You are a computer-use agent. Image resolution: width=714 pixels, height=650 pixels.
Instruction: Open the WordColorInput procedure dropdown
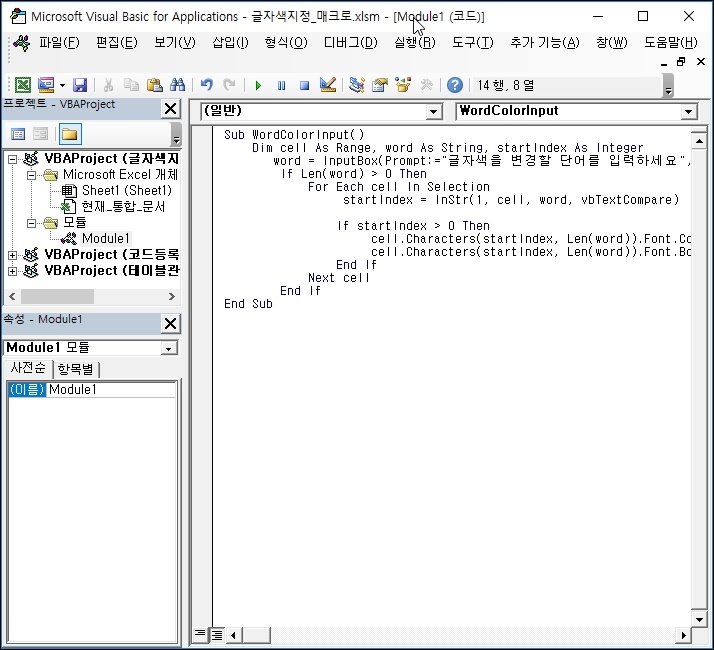click(688, 111)
